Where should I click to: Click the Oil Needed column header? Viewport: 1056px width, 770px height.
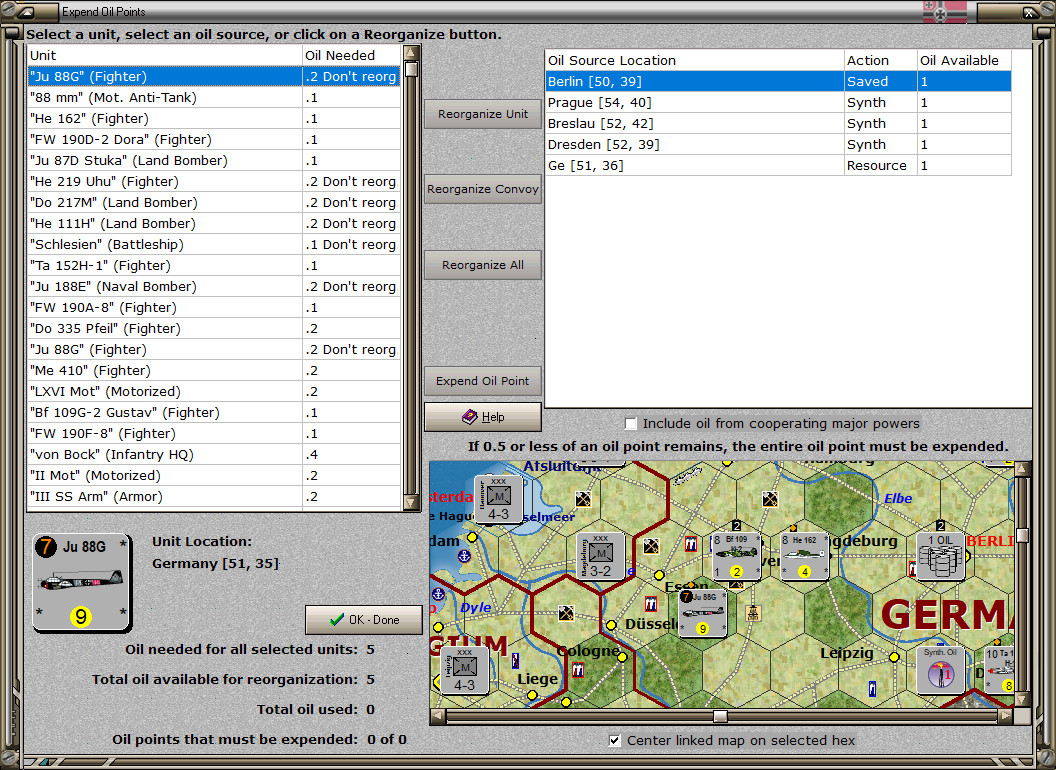coord(352,55)
